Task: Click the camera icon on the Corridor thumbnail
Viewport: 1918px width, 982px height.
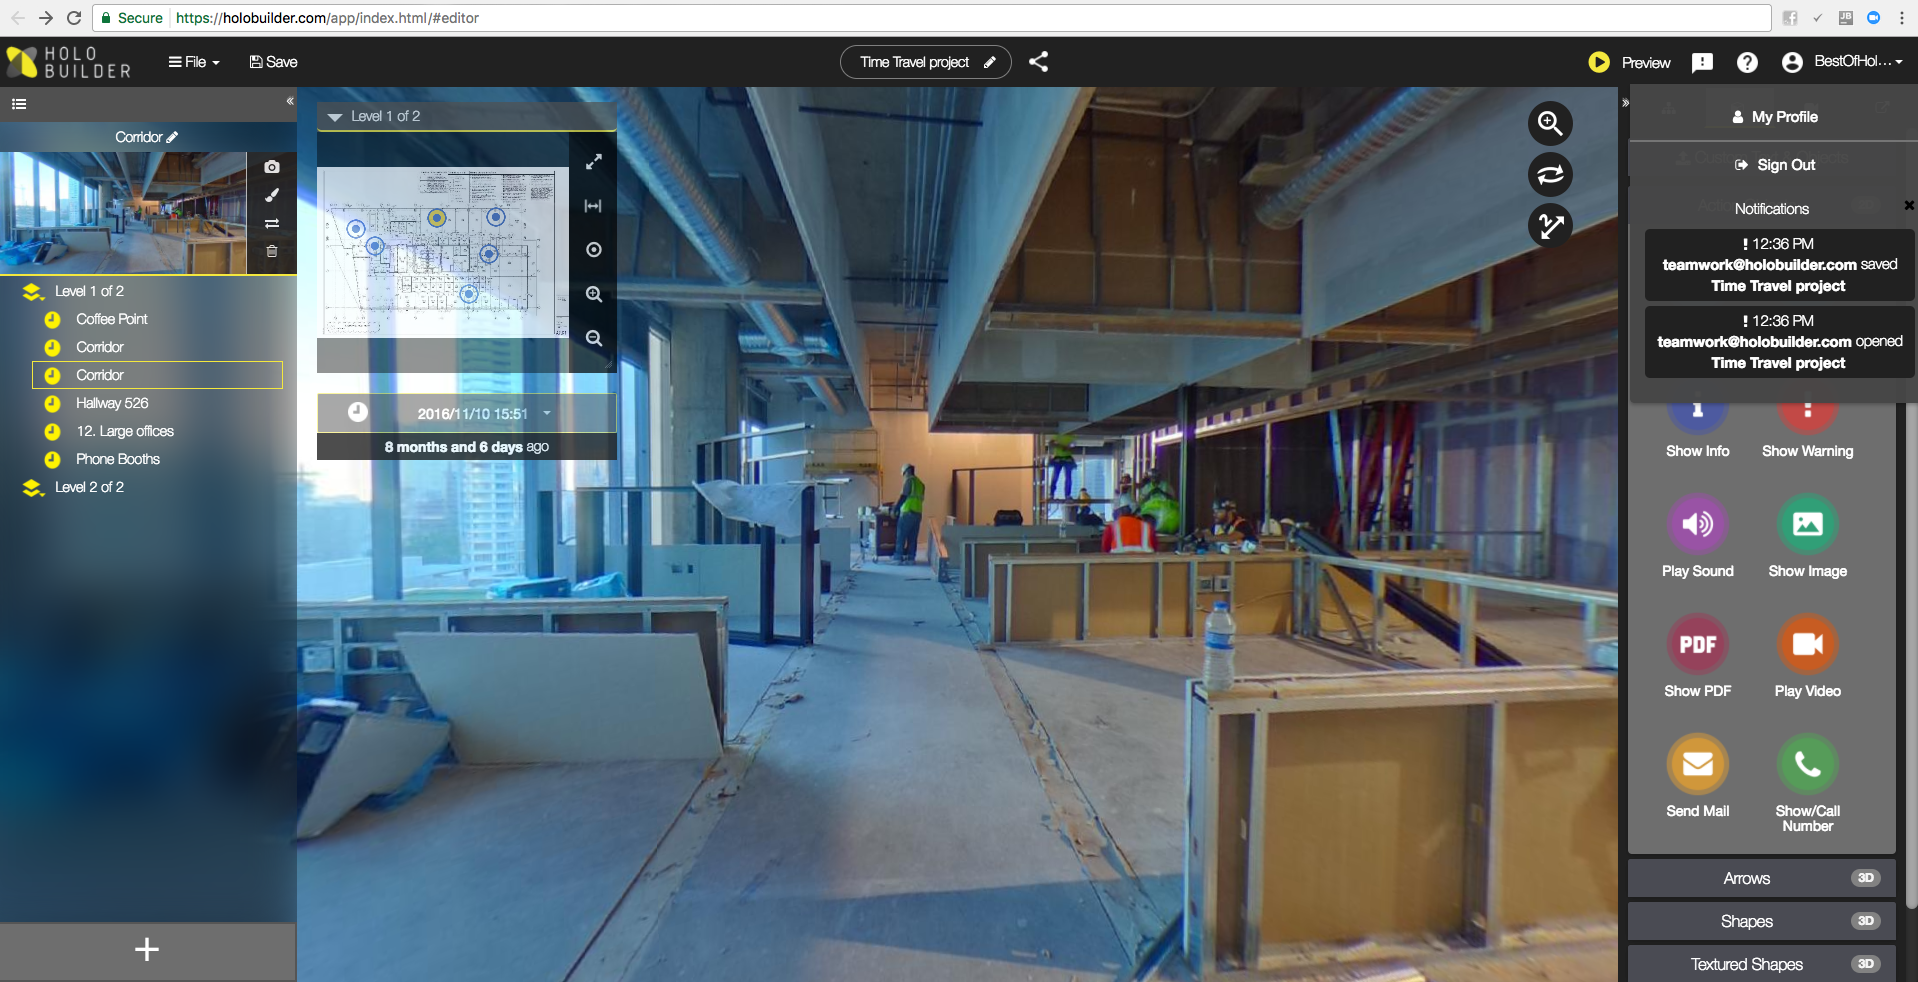Action: click(271, 167)
